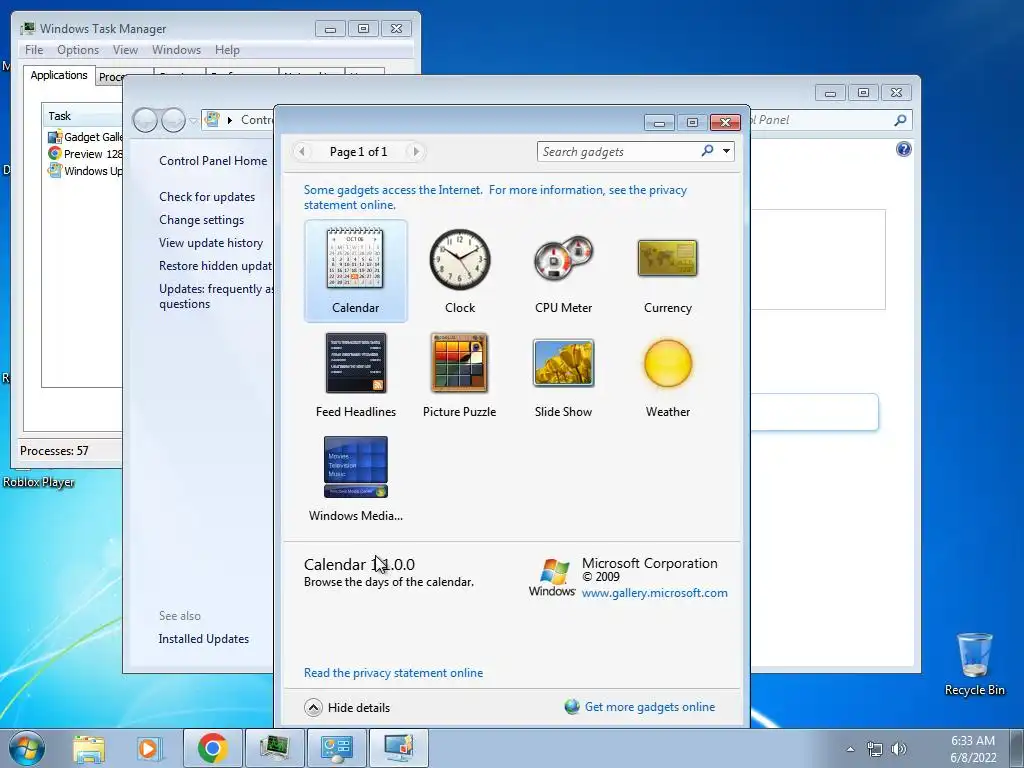1024x768 pixels.
Task: Click the Back button in Control Panel
Action: point(145,120)
